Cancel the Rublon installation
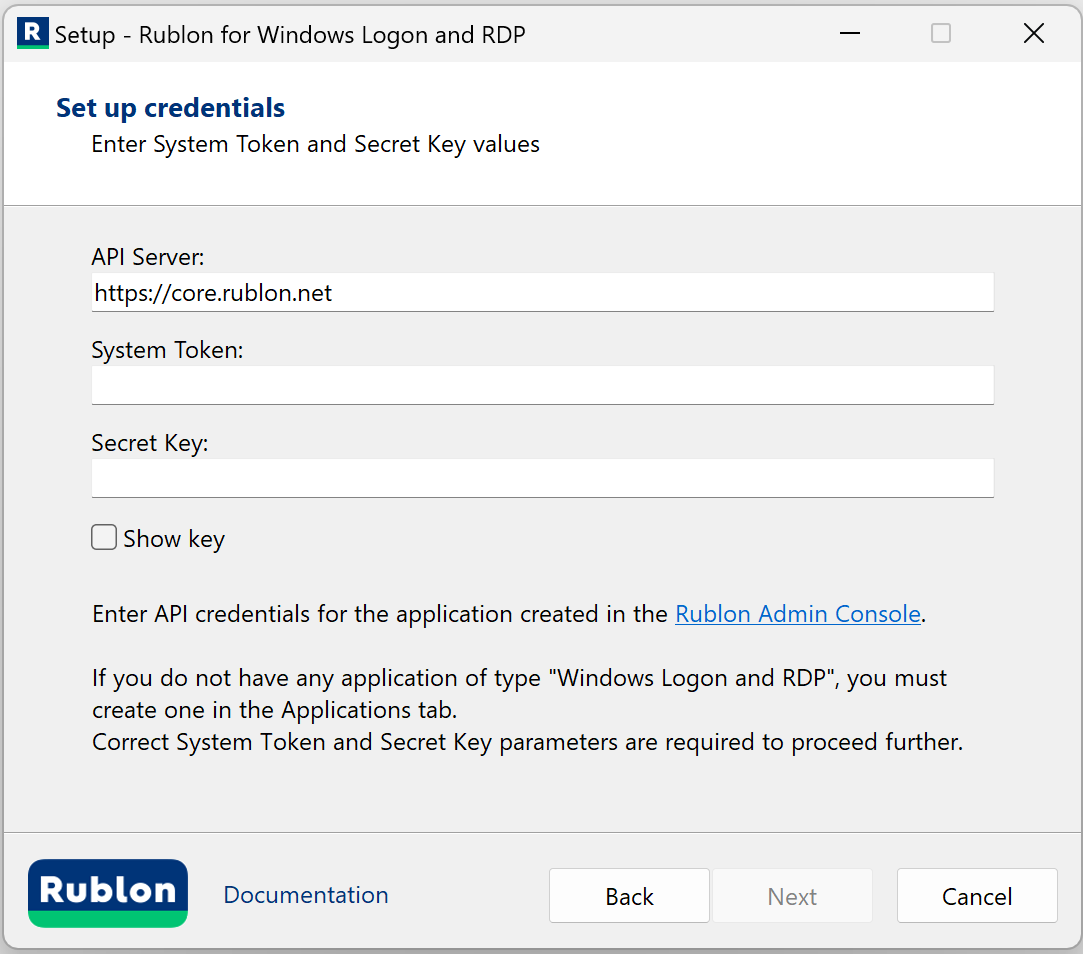Image resolution: width=1083 pixels, height=954 pixels. coord(977,896)
